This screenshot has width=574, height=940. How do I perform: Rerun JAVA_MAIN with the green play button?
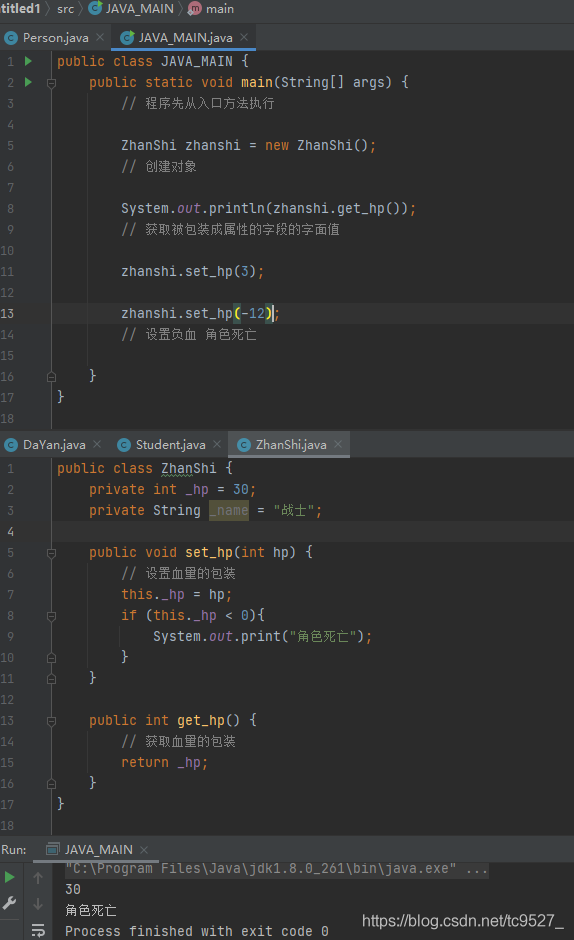click(10, 878)
